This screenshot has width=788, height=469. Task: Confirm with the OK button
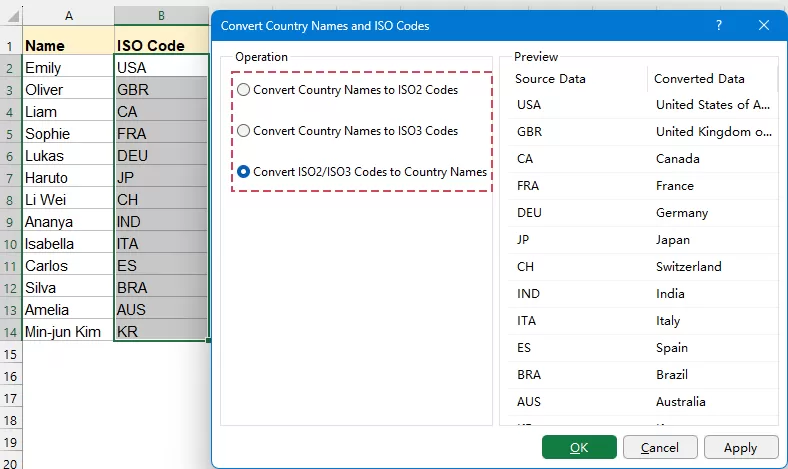click(x=579, y=447)
